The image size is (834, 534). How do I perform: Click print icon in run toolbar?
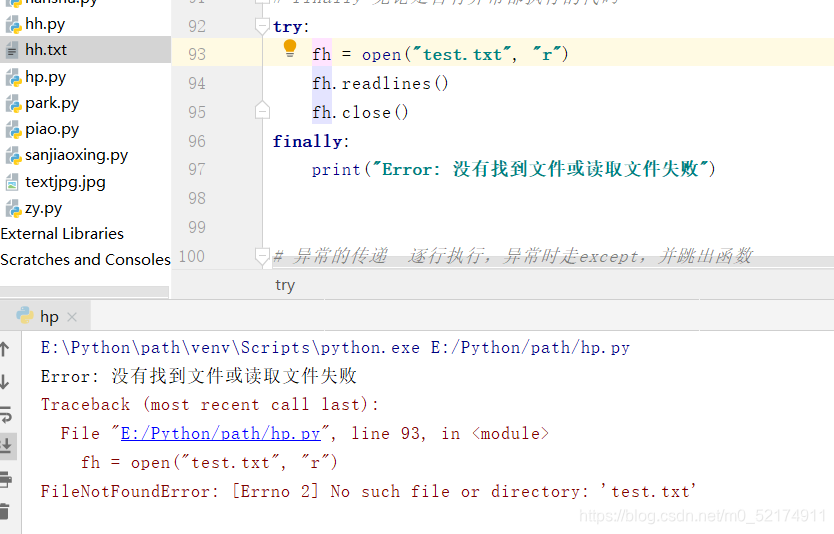[x=5, y=479]
